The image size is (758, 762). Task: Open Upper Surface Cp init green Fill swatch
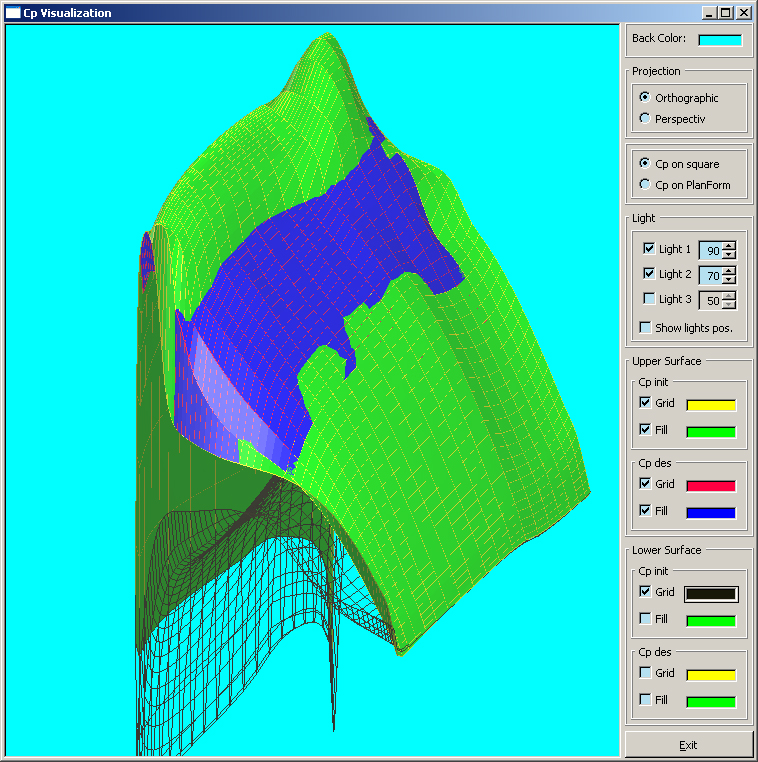[x=711, y=432]
